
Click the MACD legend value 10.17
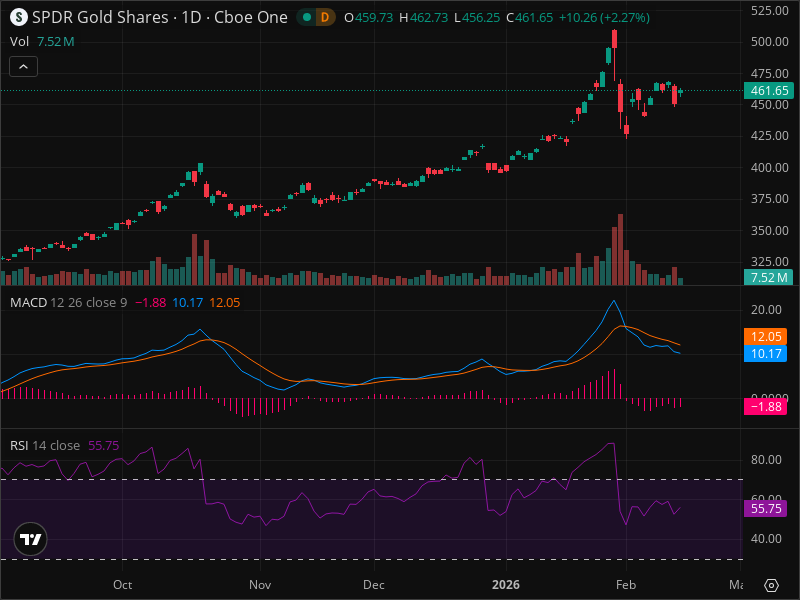(x=188, y=303)
